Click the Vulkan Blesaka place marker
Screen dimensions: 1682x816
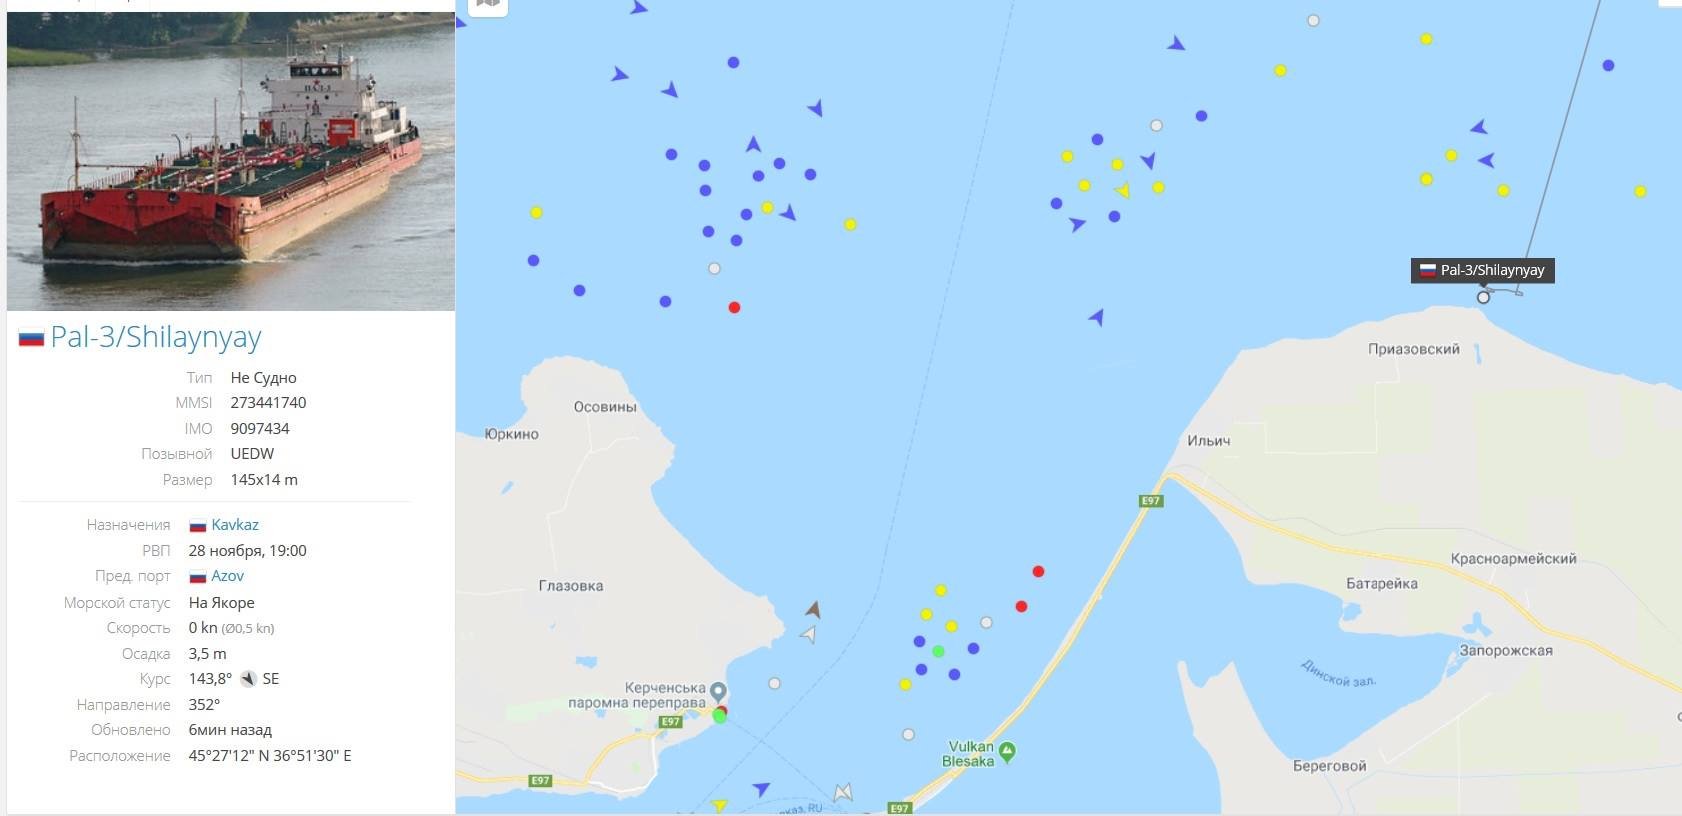click(x=1007, y=750)
